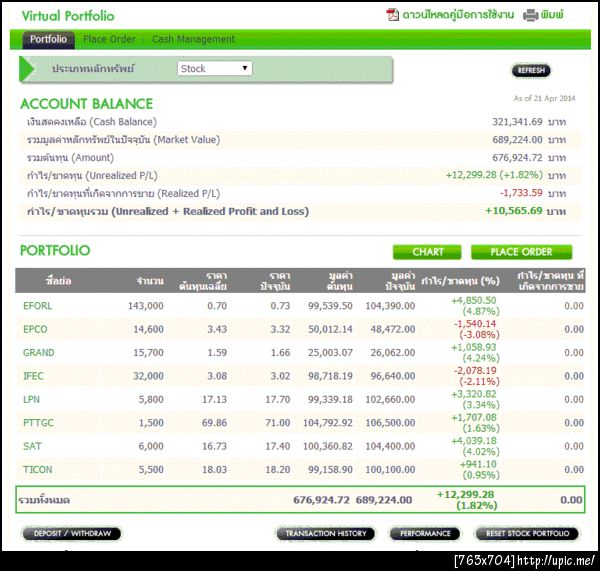Open the Performance report button

click(425, 534)
